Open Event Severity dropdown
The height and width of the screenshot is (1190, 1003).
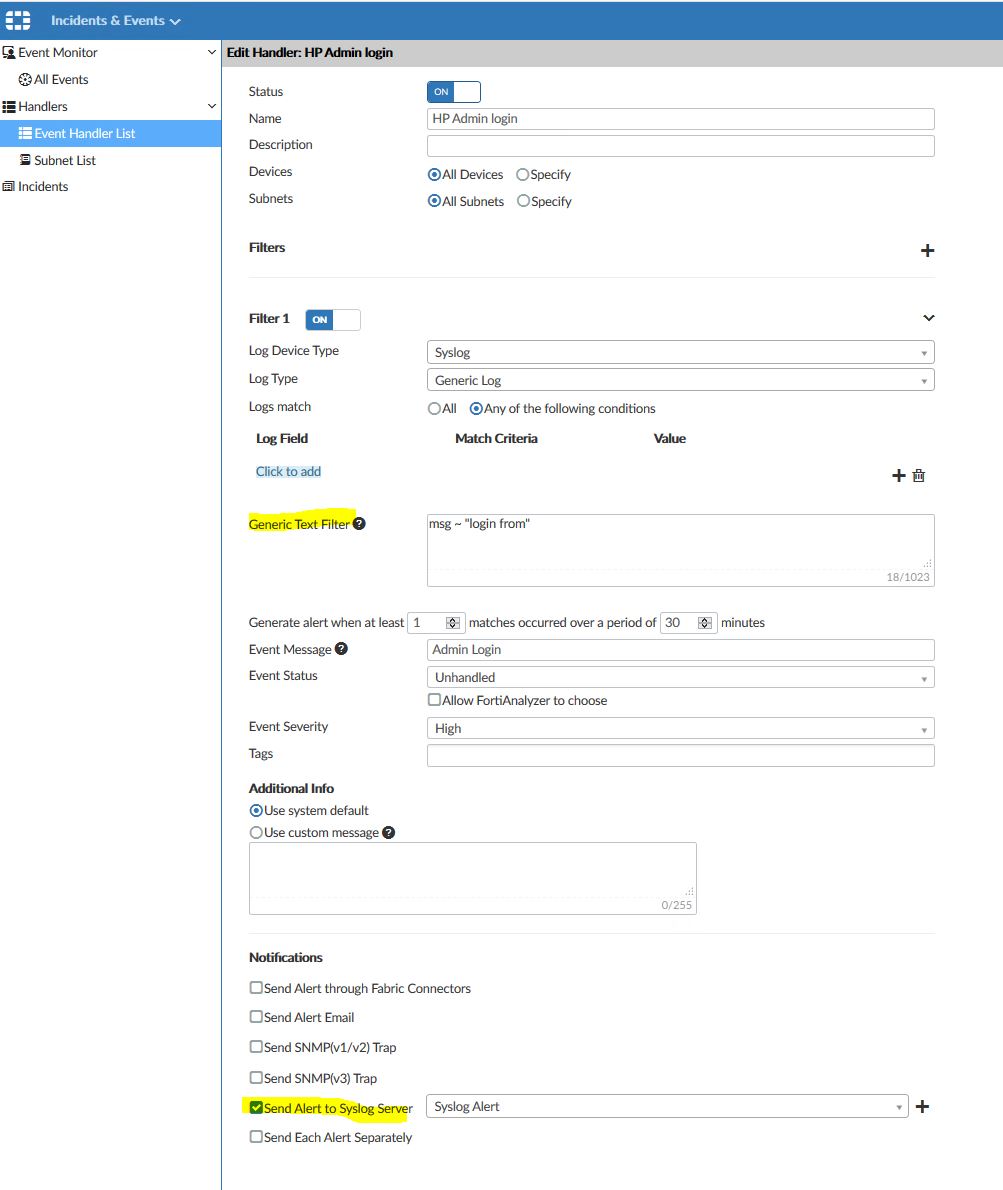(681, 729)
